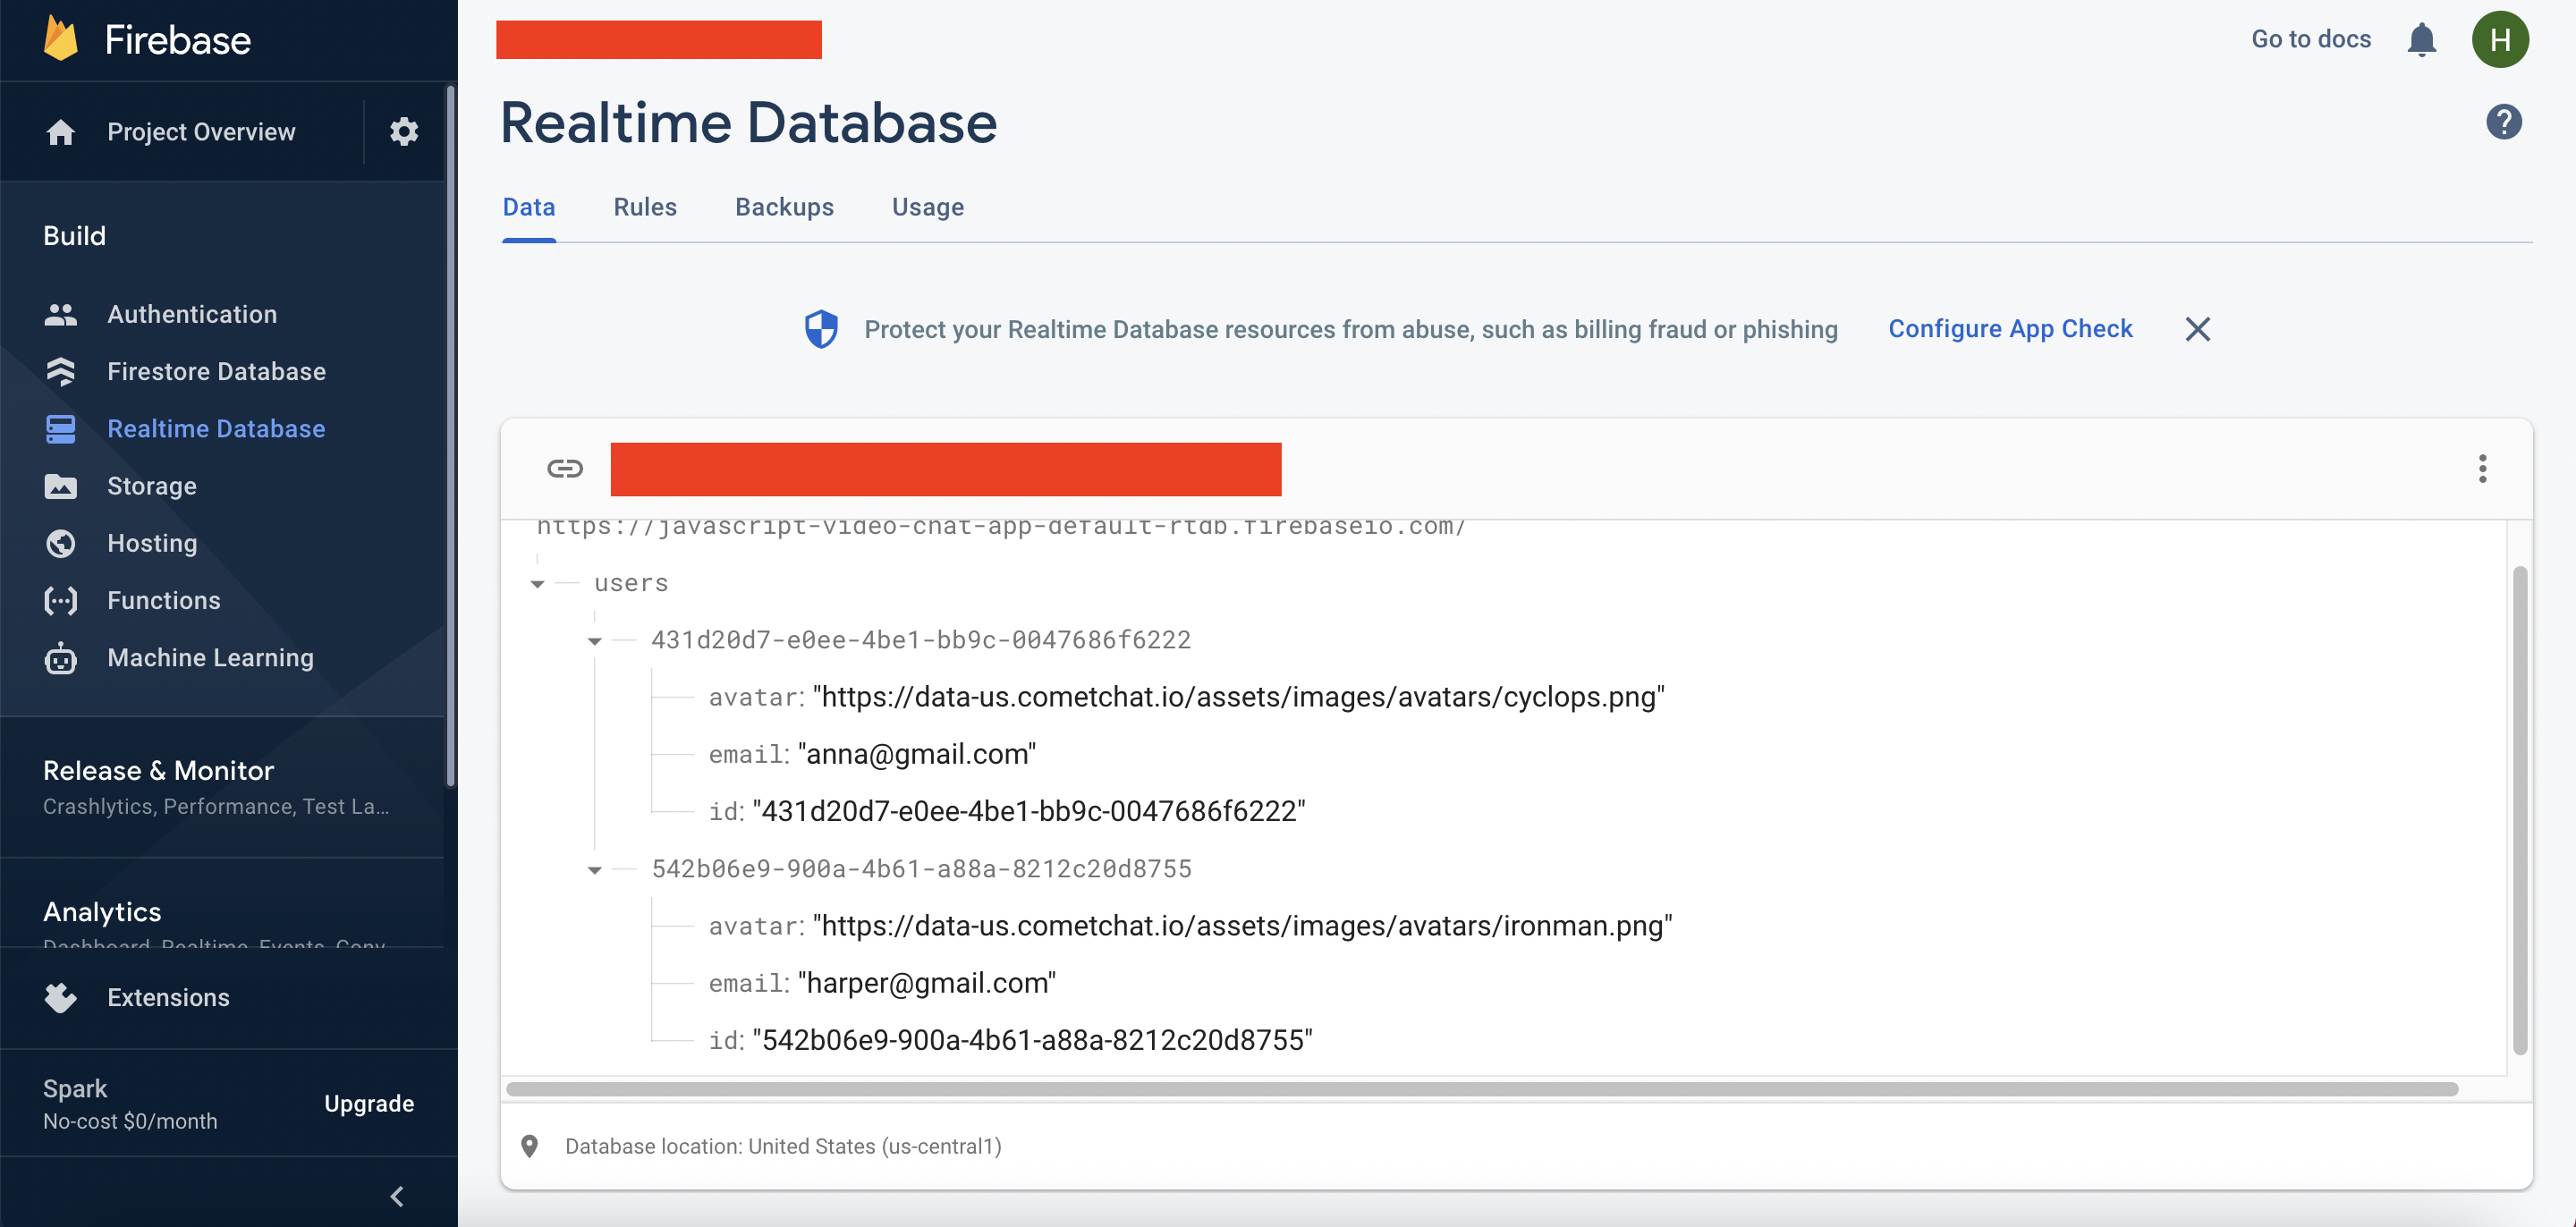
Task: Collapse the users node
Action: pyautogui.click(x=537, y=584)
